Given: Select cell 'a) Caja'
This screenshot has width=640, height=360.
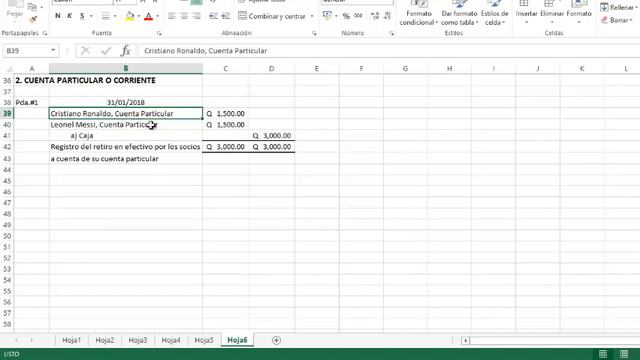Looking at the screenshot, I should 126,136.
